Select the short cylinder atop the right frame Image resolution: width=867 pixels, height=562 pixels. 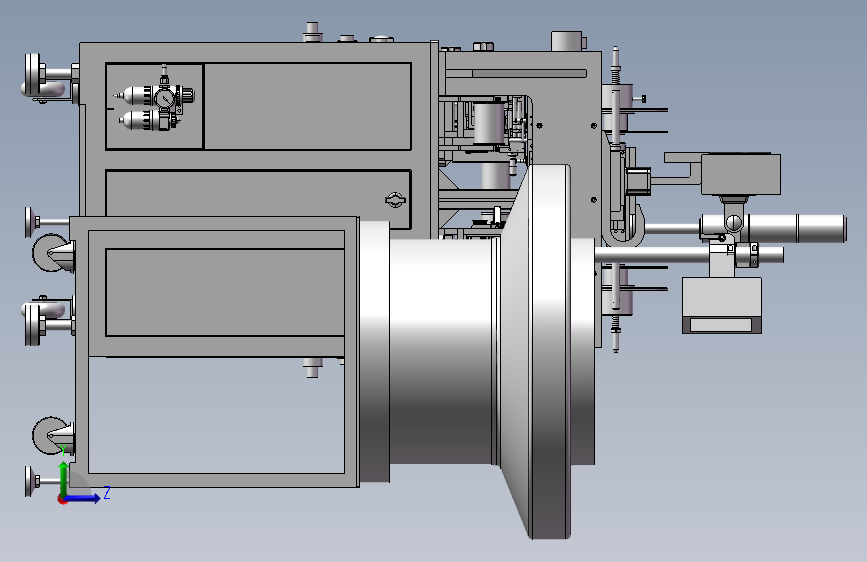pyautogui.click(x=568, y=41)
